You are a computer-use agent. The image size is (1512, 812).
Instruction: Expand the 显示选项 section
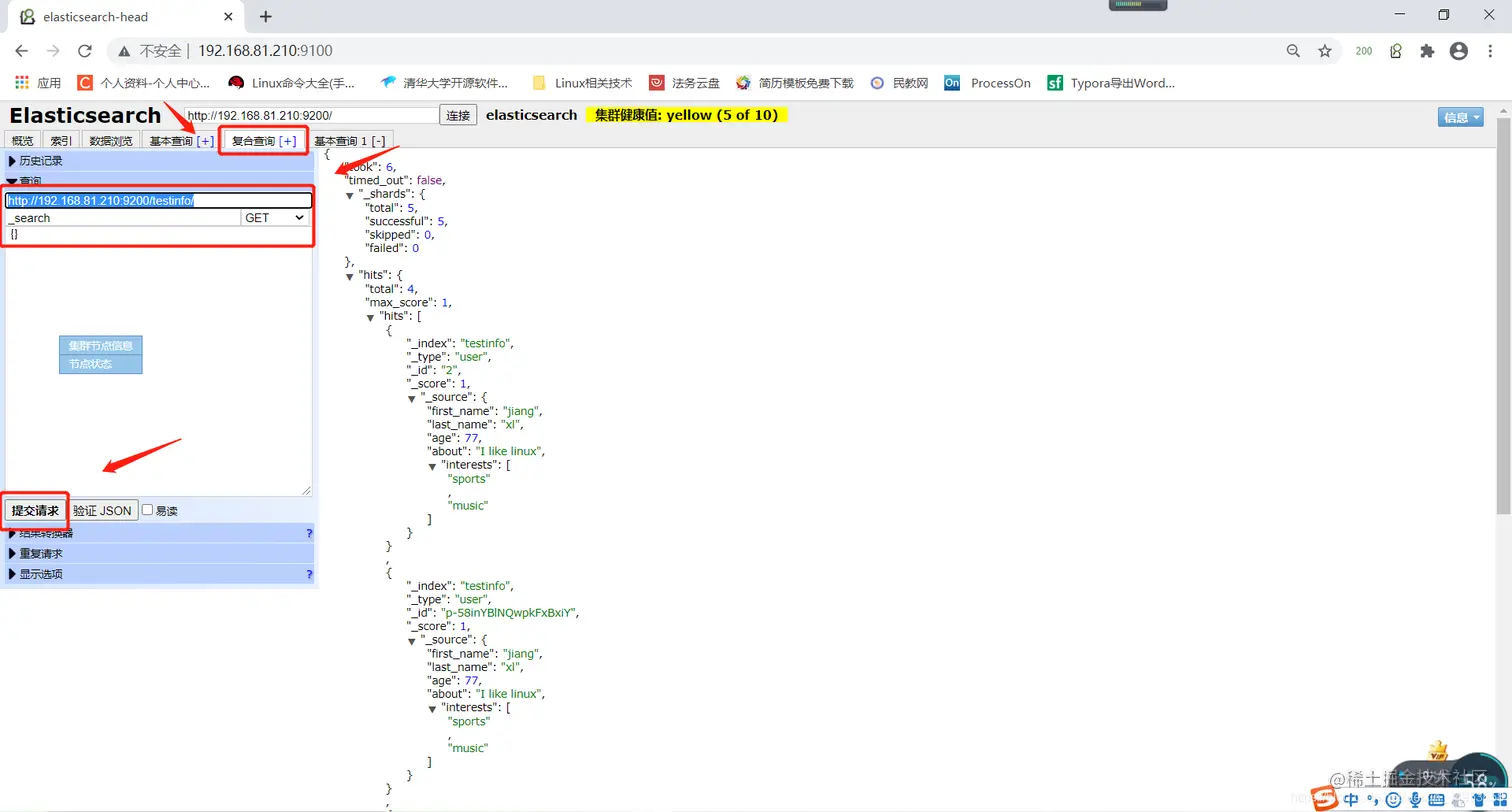click(35, 575)
